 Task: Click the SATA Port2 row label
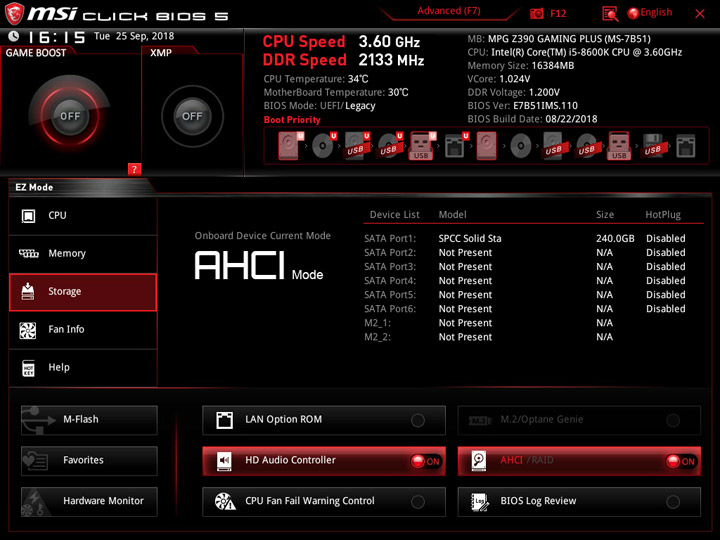click(x=390, y=253)
